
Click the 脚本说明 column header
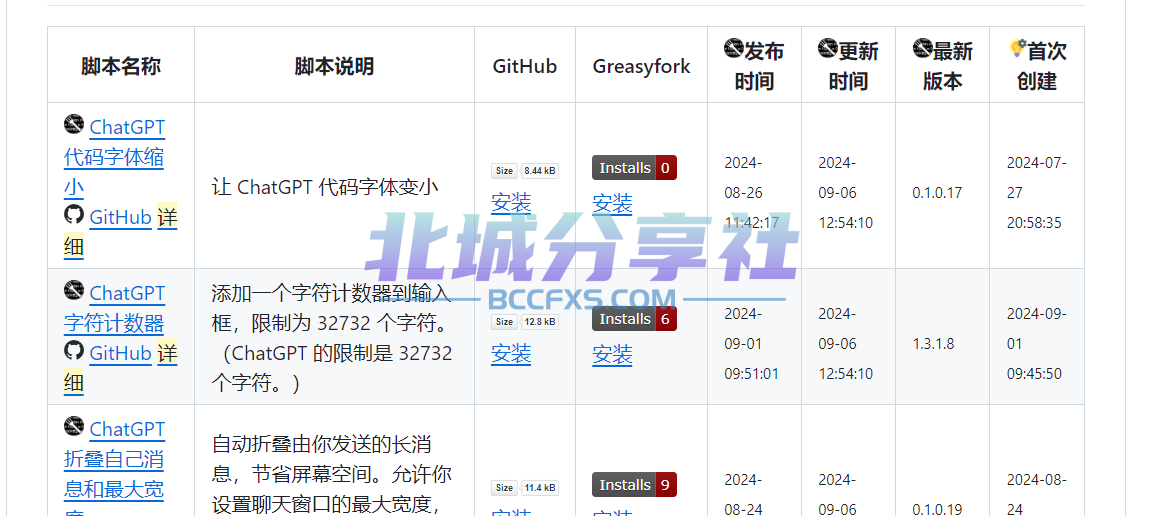click(334, 66)
